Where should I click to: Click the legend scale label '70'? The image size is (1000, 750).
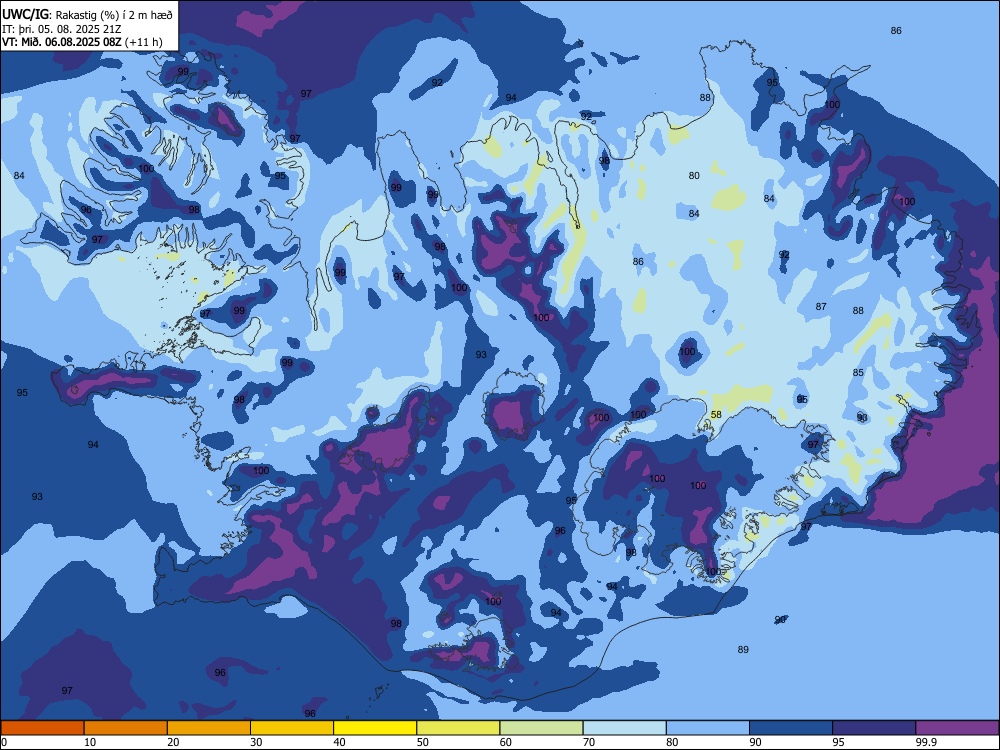pos(589,742)
